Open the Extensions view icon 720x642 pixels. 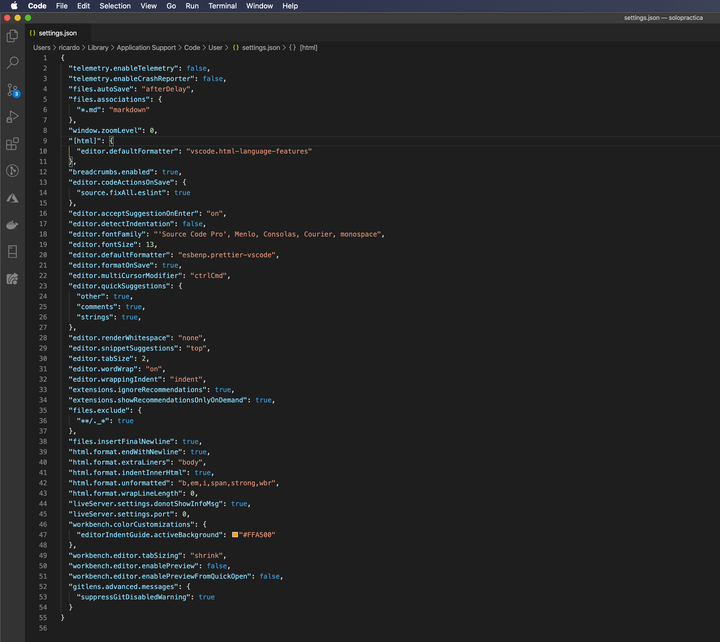click(13, 144)
